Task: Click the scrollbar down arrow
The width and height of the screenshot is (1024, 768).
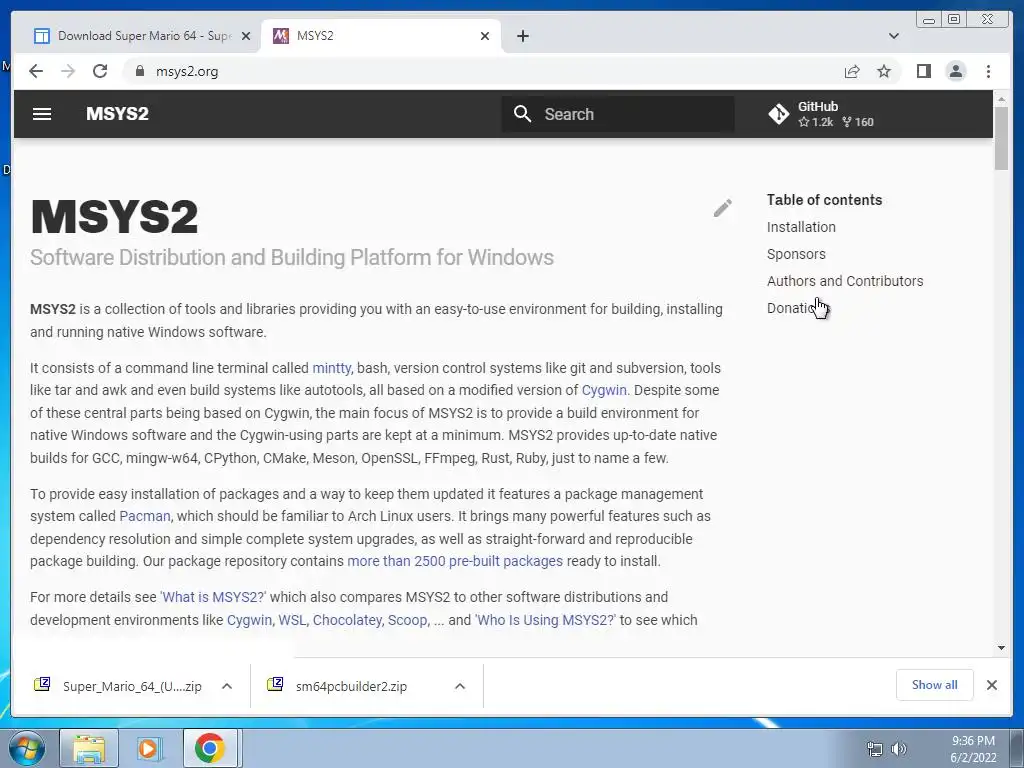Action: point(1001,648)
